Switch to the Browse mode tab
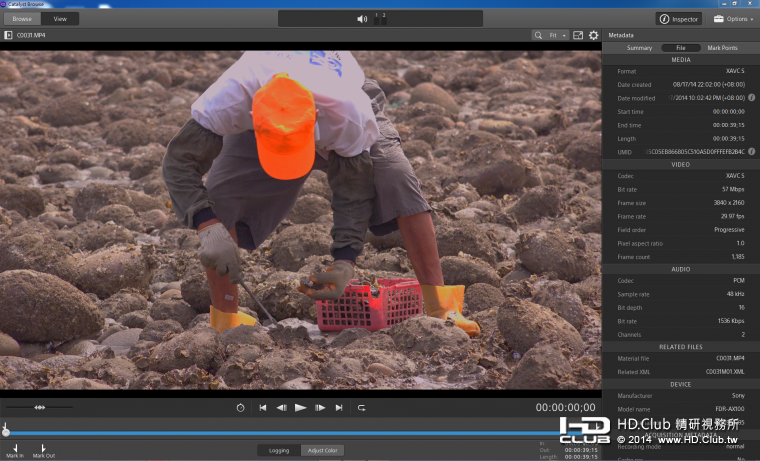This screenshot has height=461, width=760. pos(22,19)
